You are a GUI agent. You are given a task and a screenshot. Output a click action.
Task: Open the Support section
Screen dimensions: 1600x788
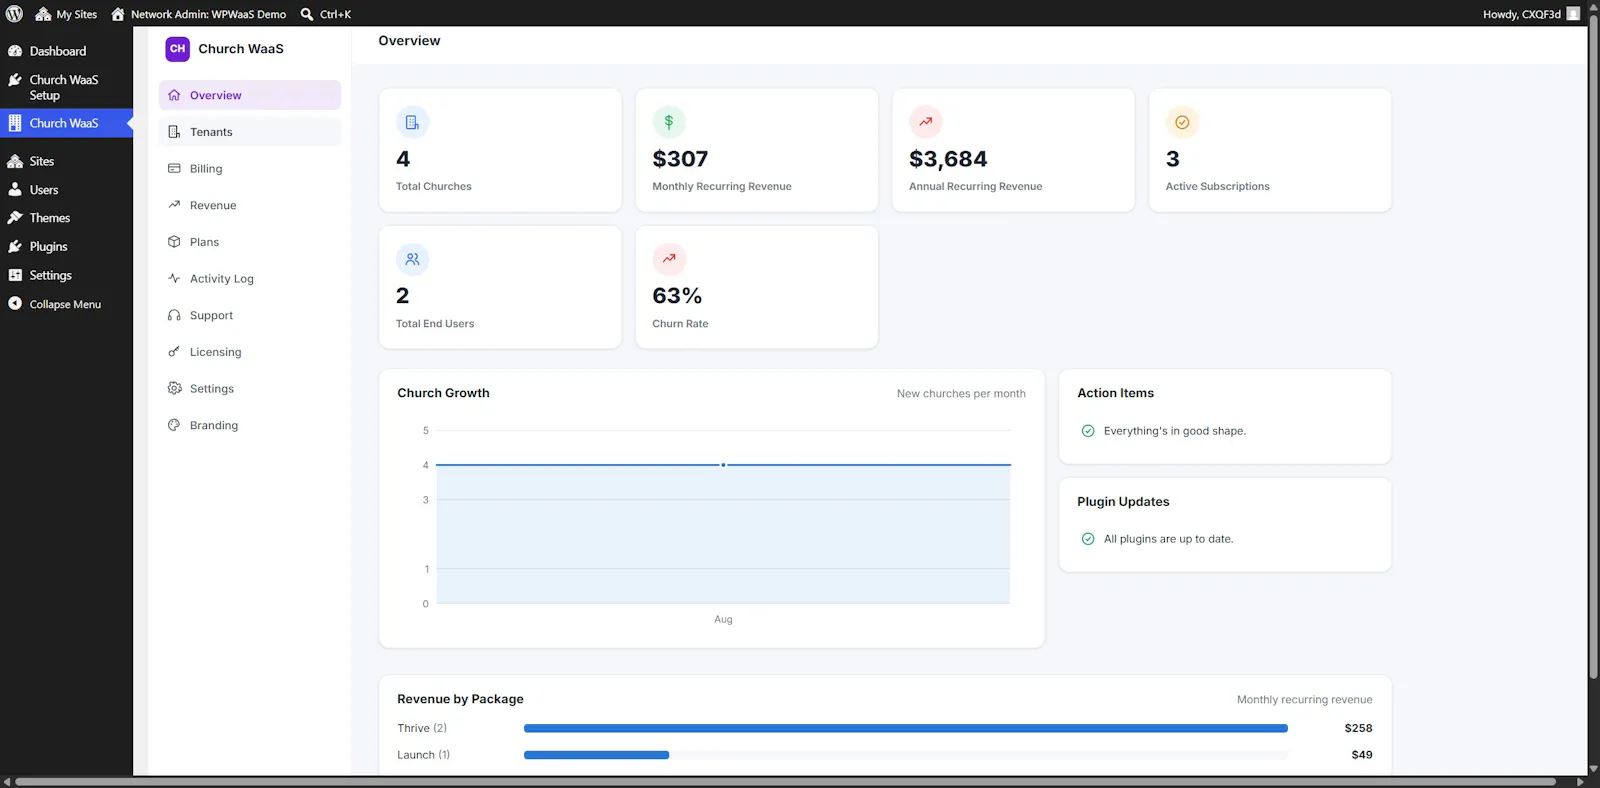pyautogui.click(x=250, y=315)
